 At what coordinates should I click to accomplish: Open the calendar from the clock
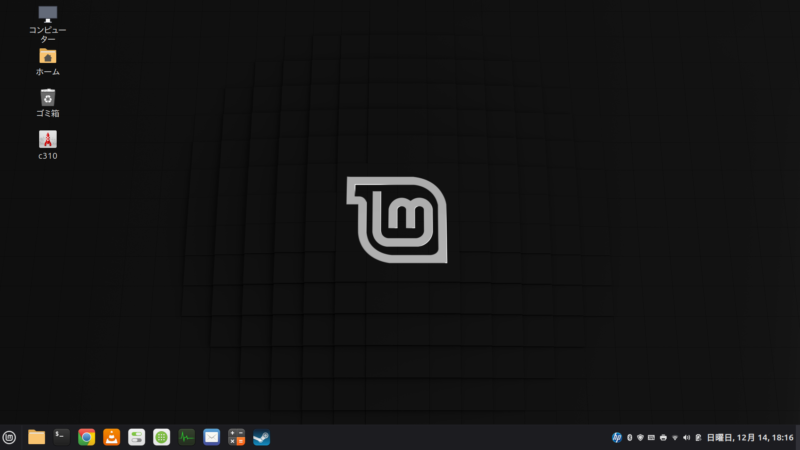(x=750, y=438)
